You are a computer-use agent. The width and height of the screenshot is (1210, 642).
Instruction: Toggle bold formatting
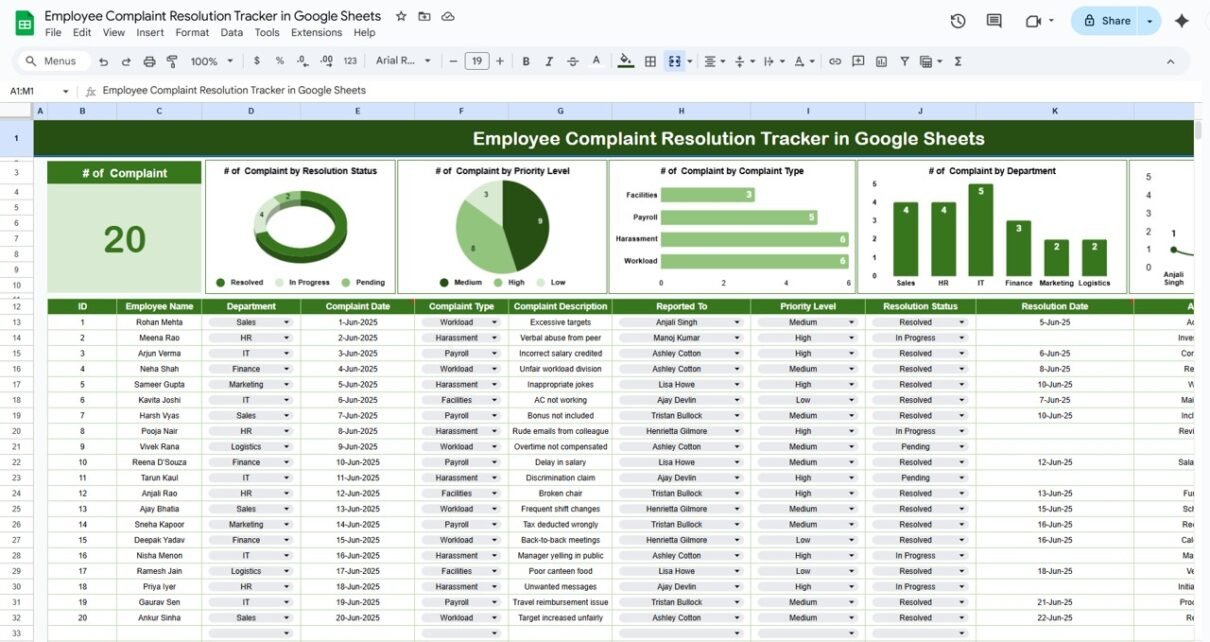pos(526,61)
